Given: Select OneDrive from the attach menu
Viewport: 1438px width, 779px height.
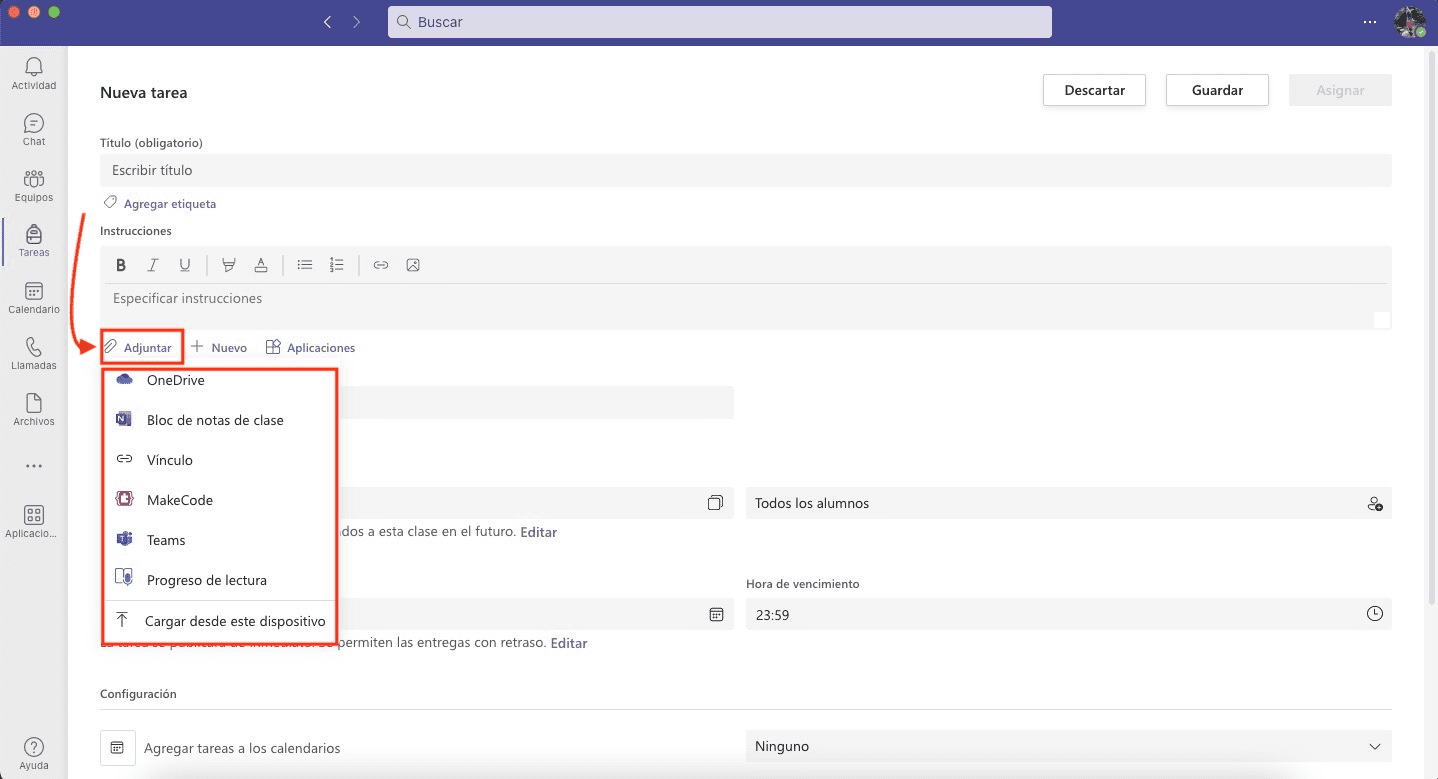Looking at the screenshot, I should coord(175,380).
